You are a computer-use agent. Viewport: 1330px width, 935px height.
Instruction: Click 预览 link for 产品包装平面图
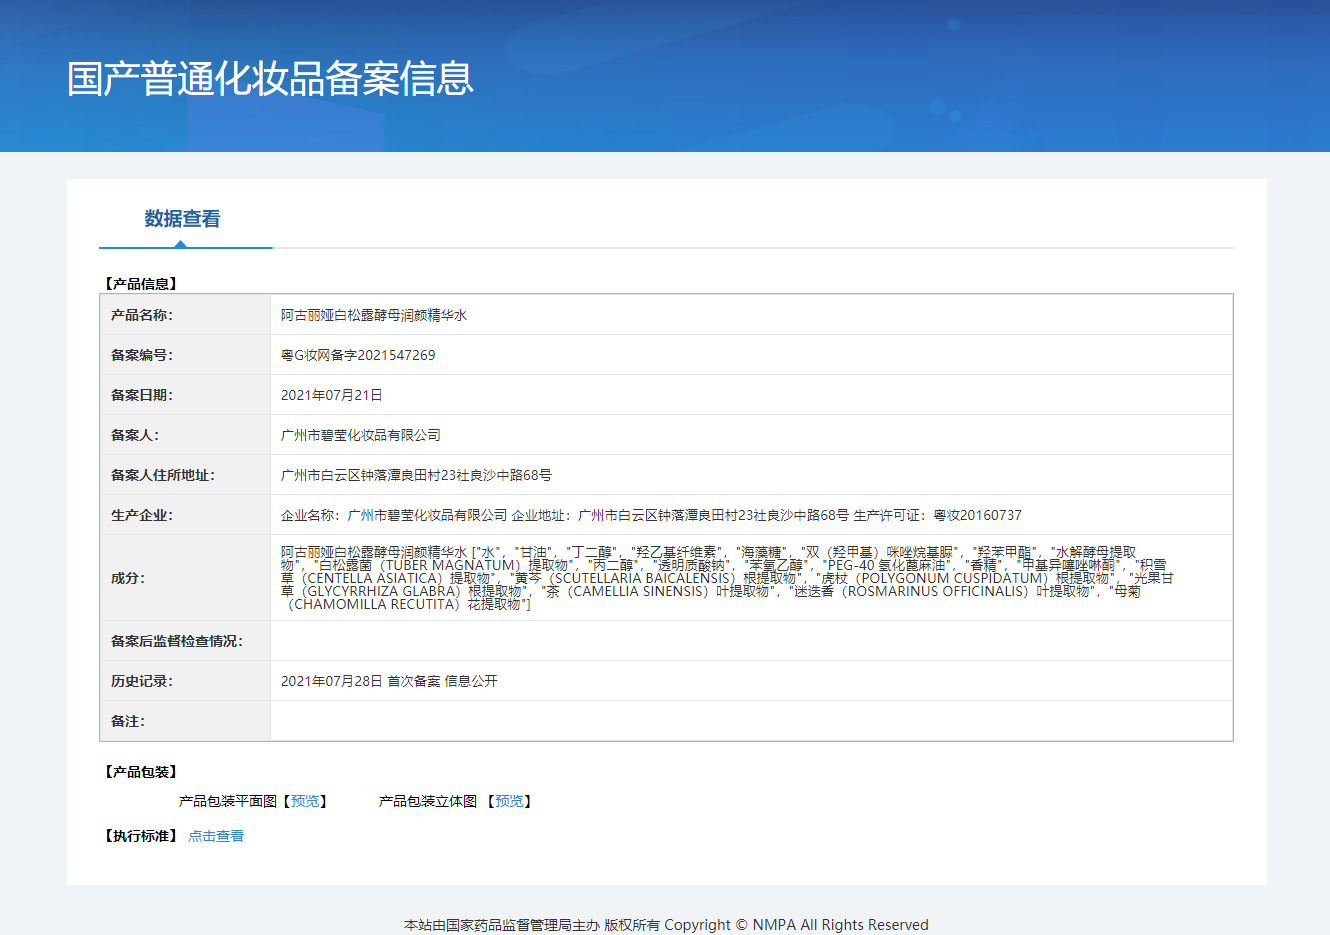(x=305, y=801)
